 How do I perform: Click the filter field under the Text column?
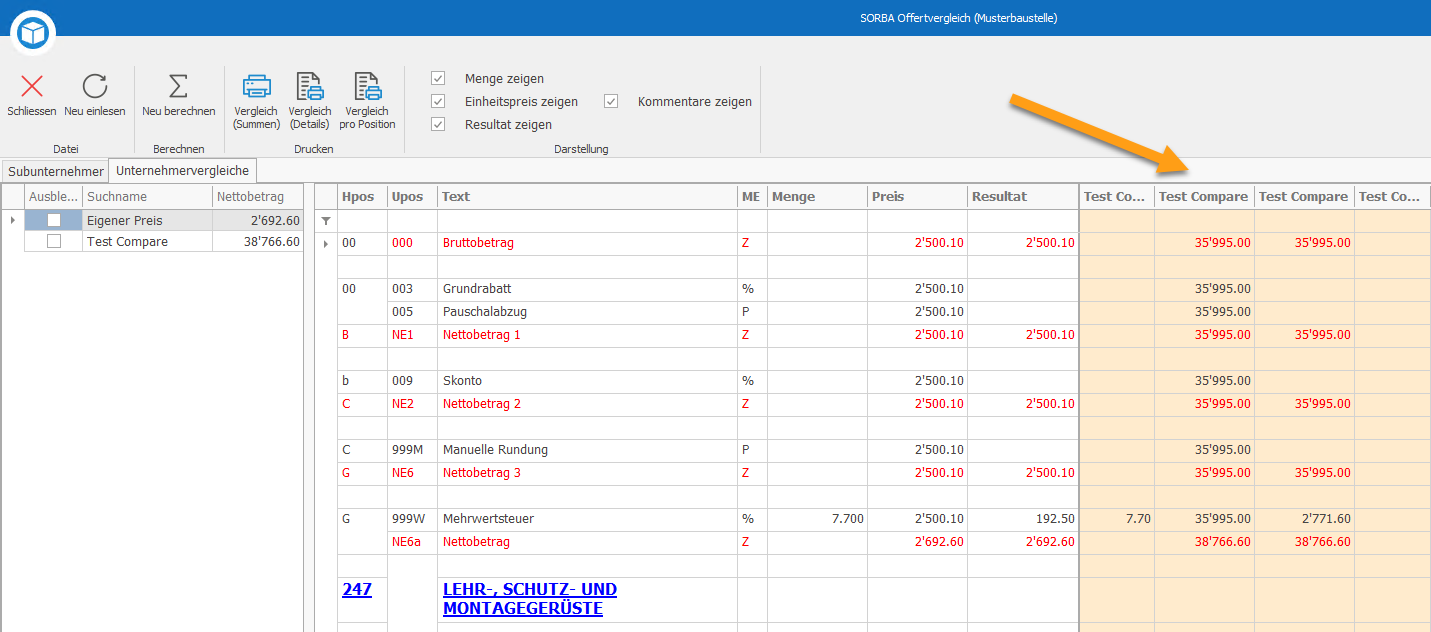[x=587, y=221]
